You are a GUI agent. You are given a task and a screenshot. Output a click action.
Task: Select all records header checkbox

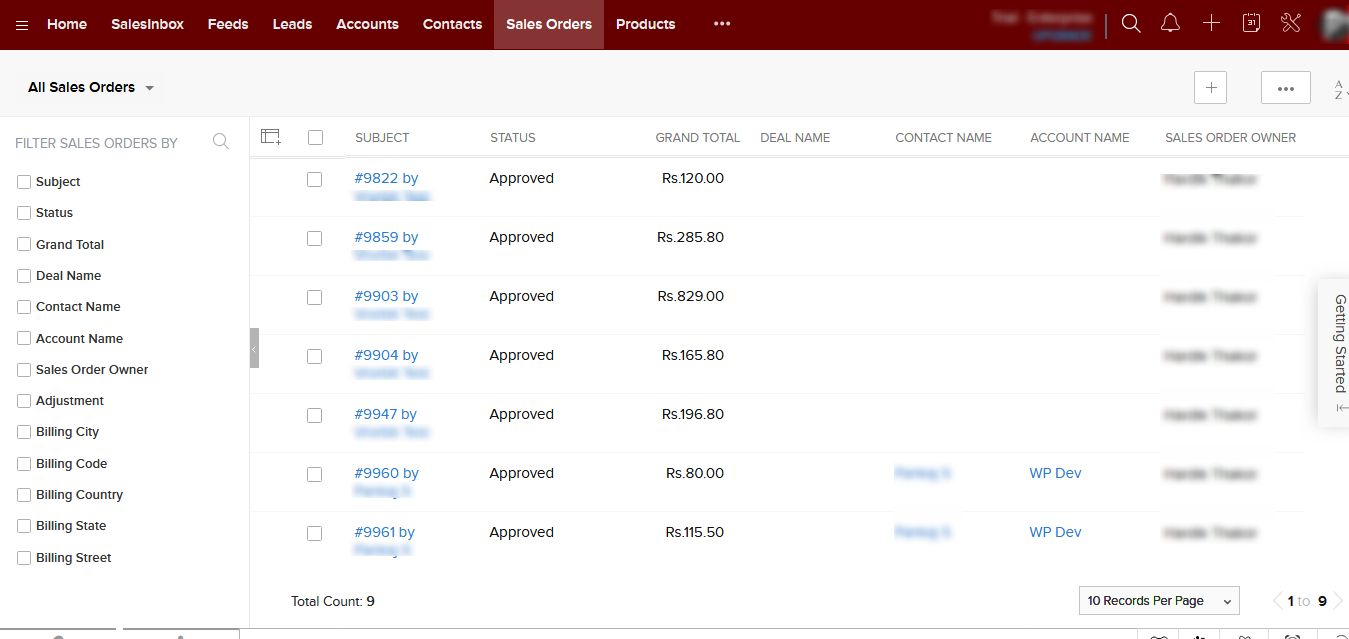(x=315, y=137)
